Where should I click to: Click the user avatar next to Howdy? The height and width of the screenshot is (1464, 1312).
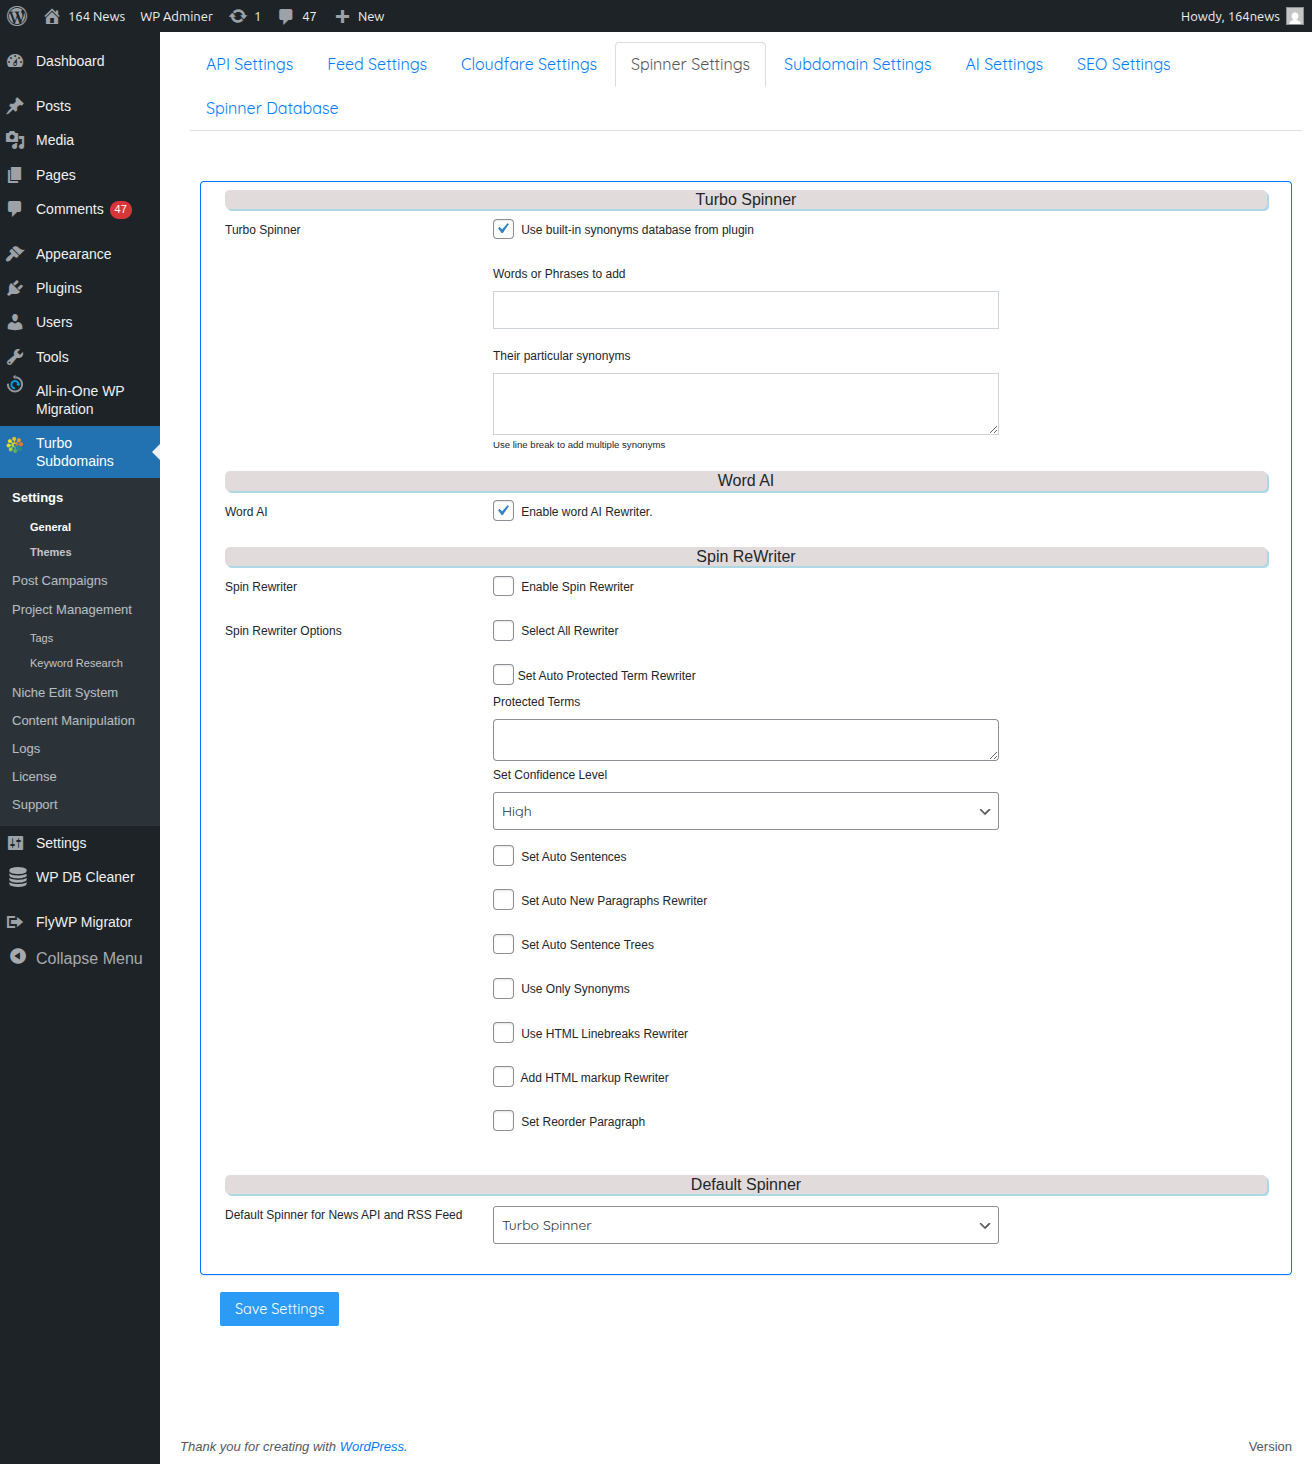[1294, 16]
